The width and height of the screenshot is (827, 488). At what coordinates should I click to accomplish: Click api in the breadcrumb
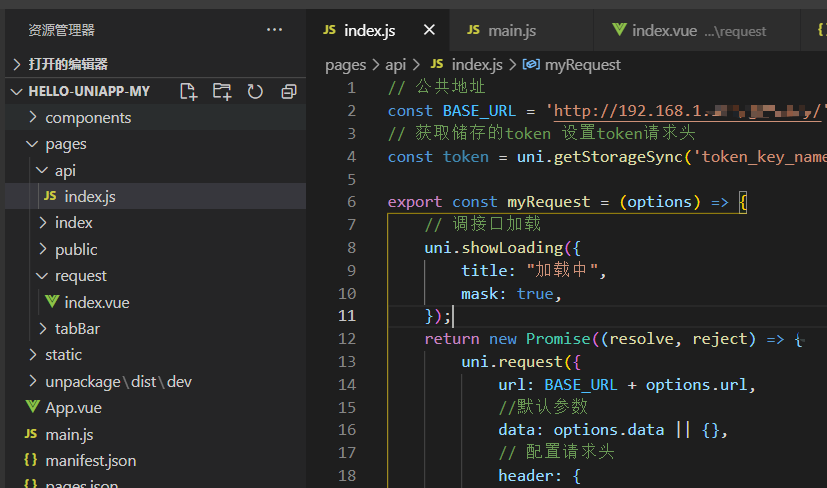coord(396,65)
